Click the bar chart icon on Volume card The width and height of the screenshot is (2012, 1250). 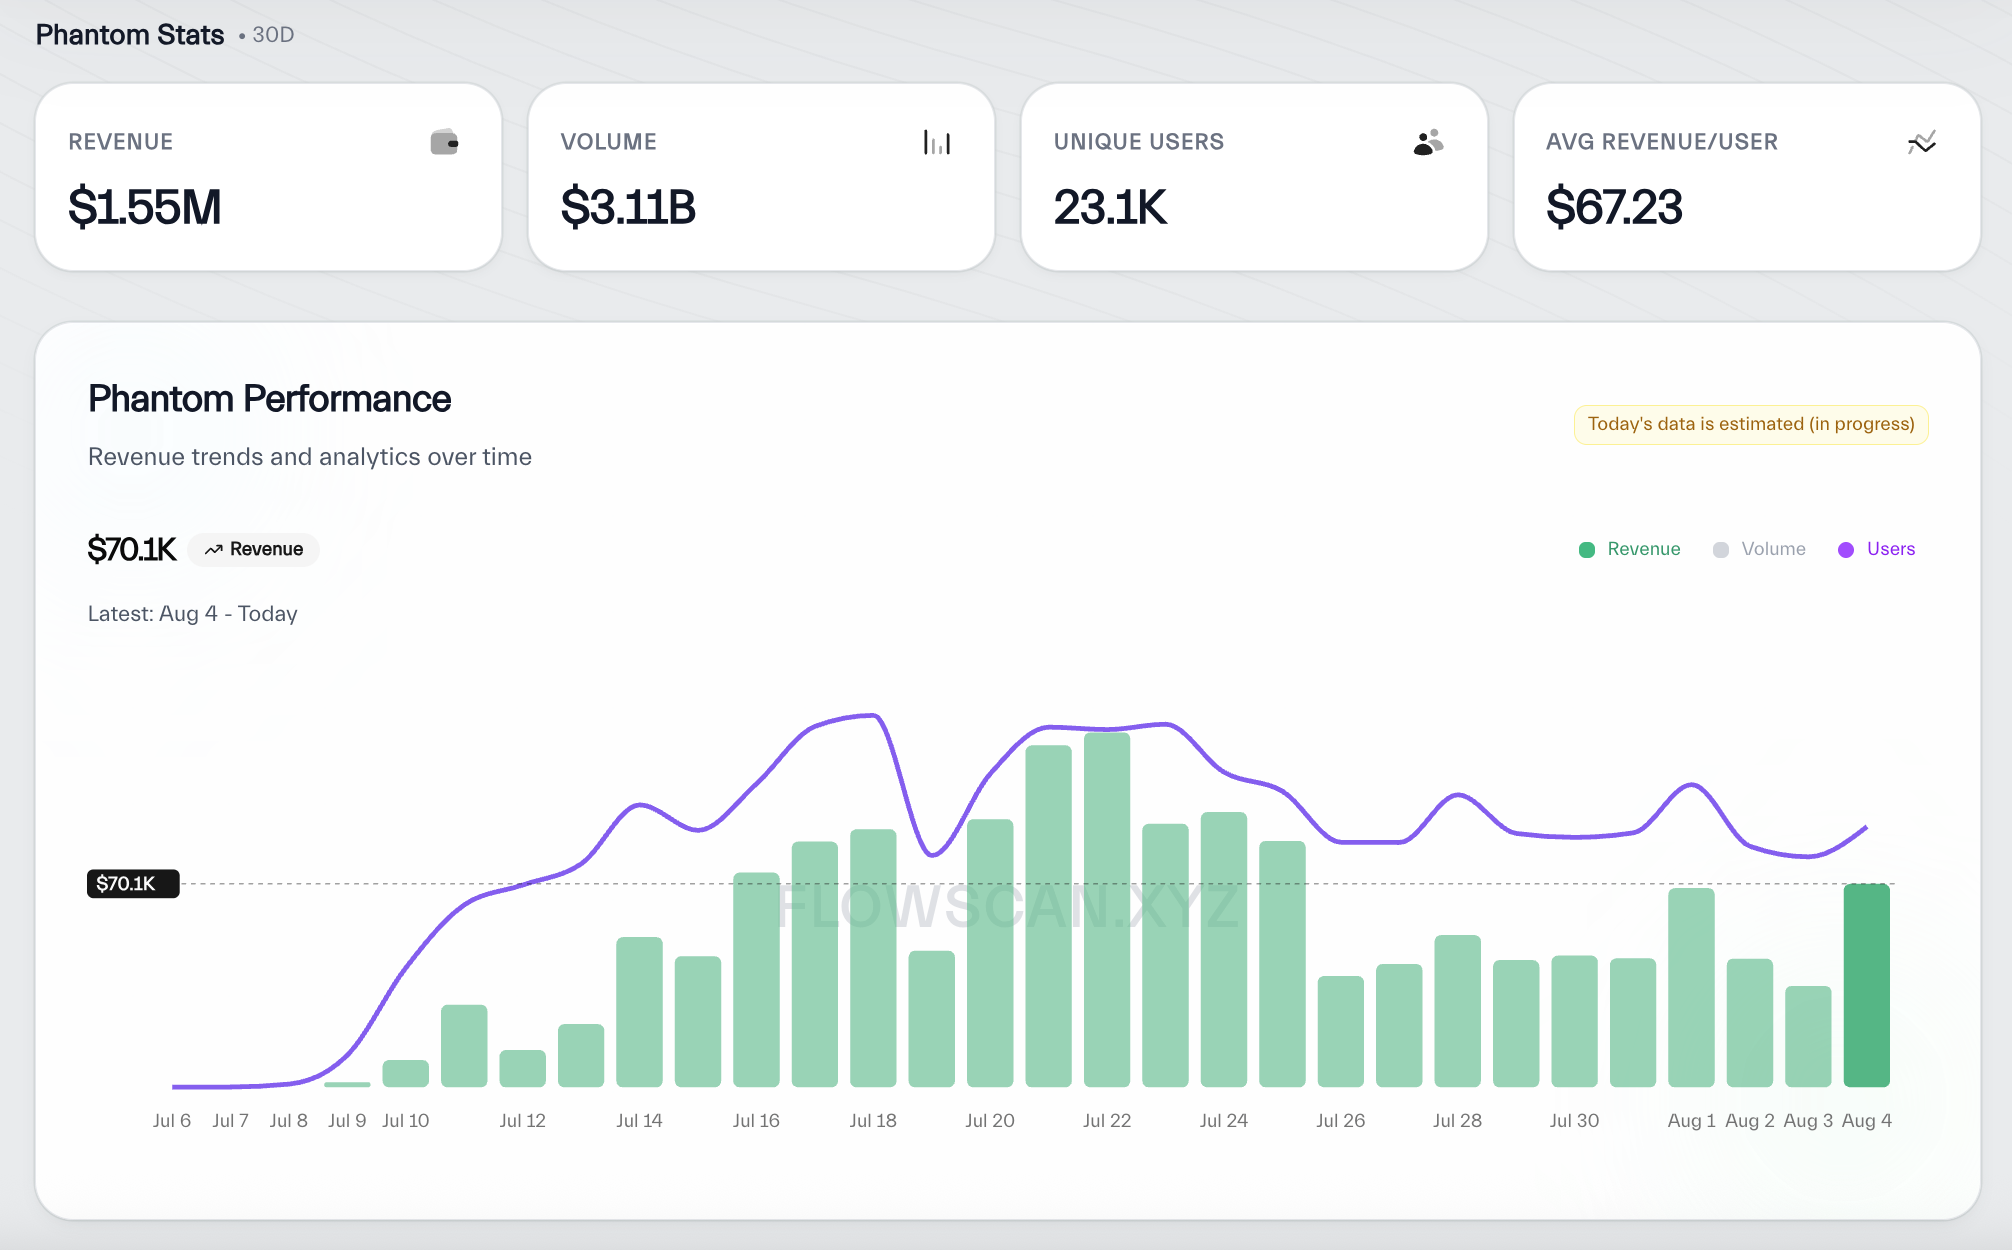[936, 143]
